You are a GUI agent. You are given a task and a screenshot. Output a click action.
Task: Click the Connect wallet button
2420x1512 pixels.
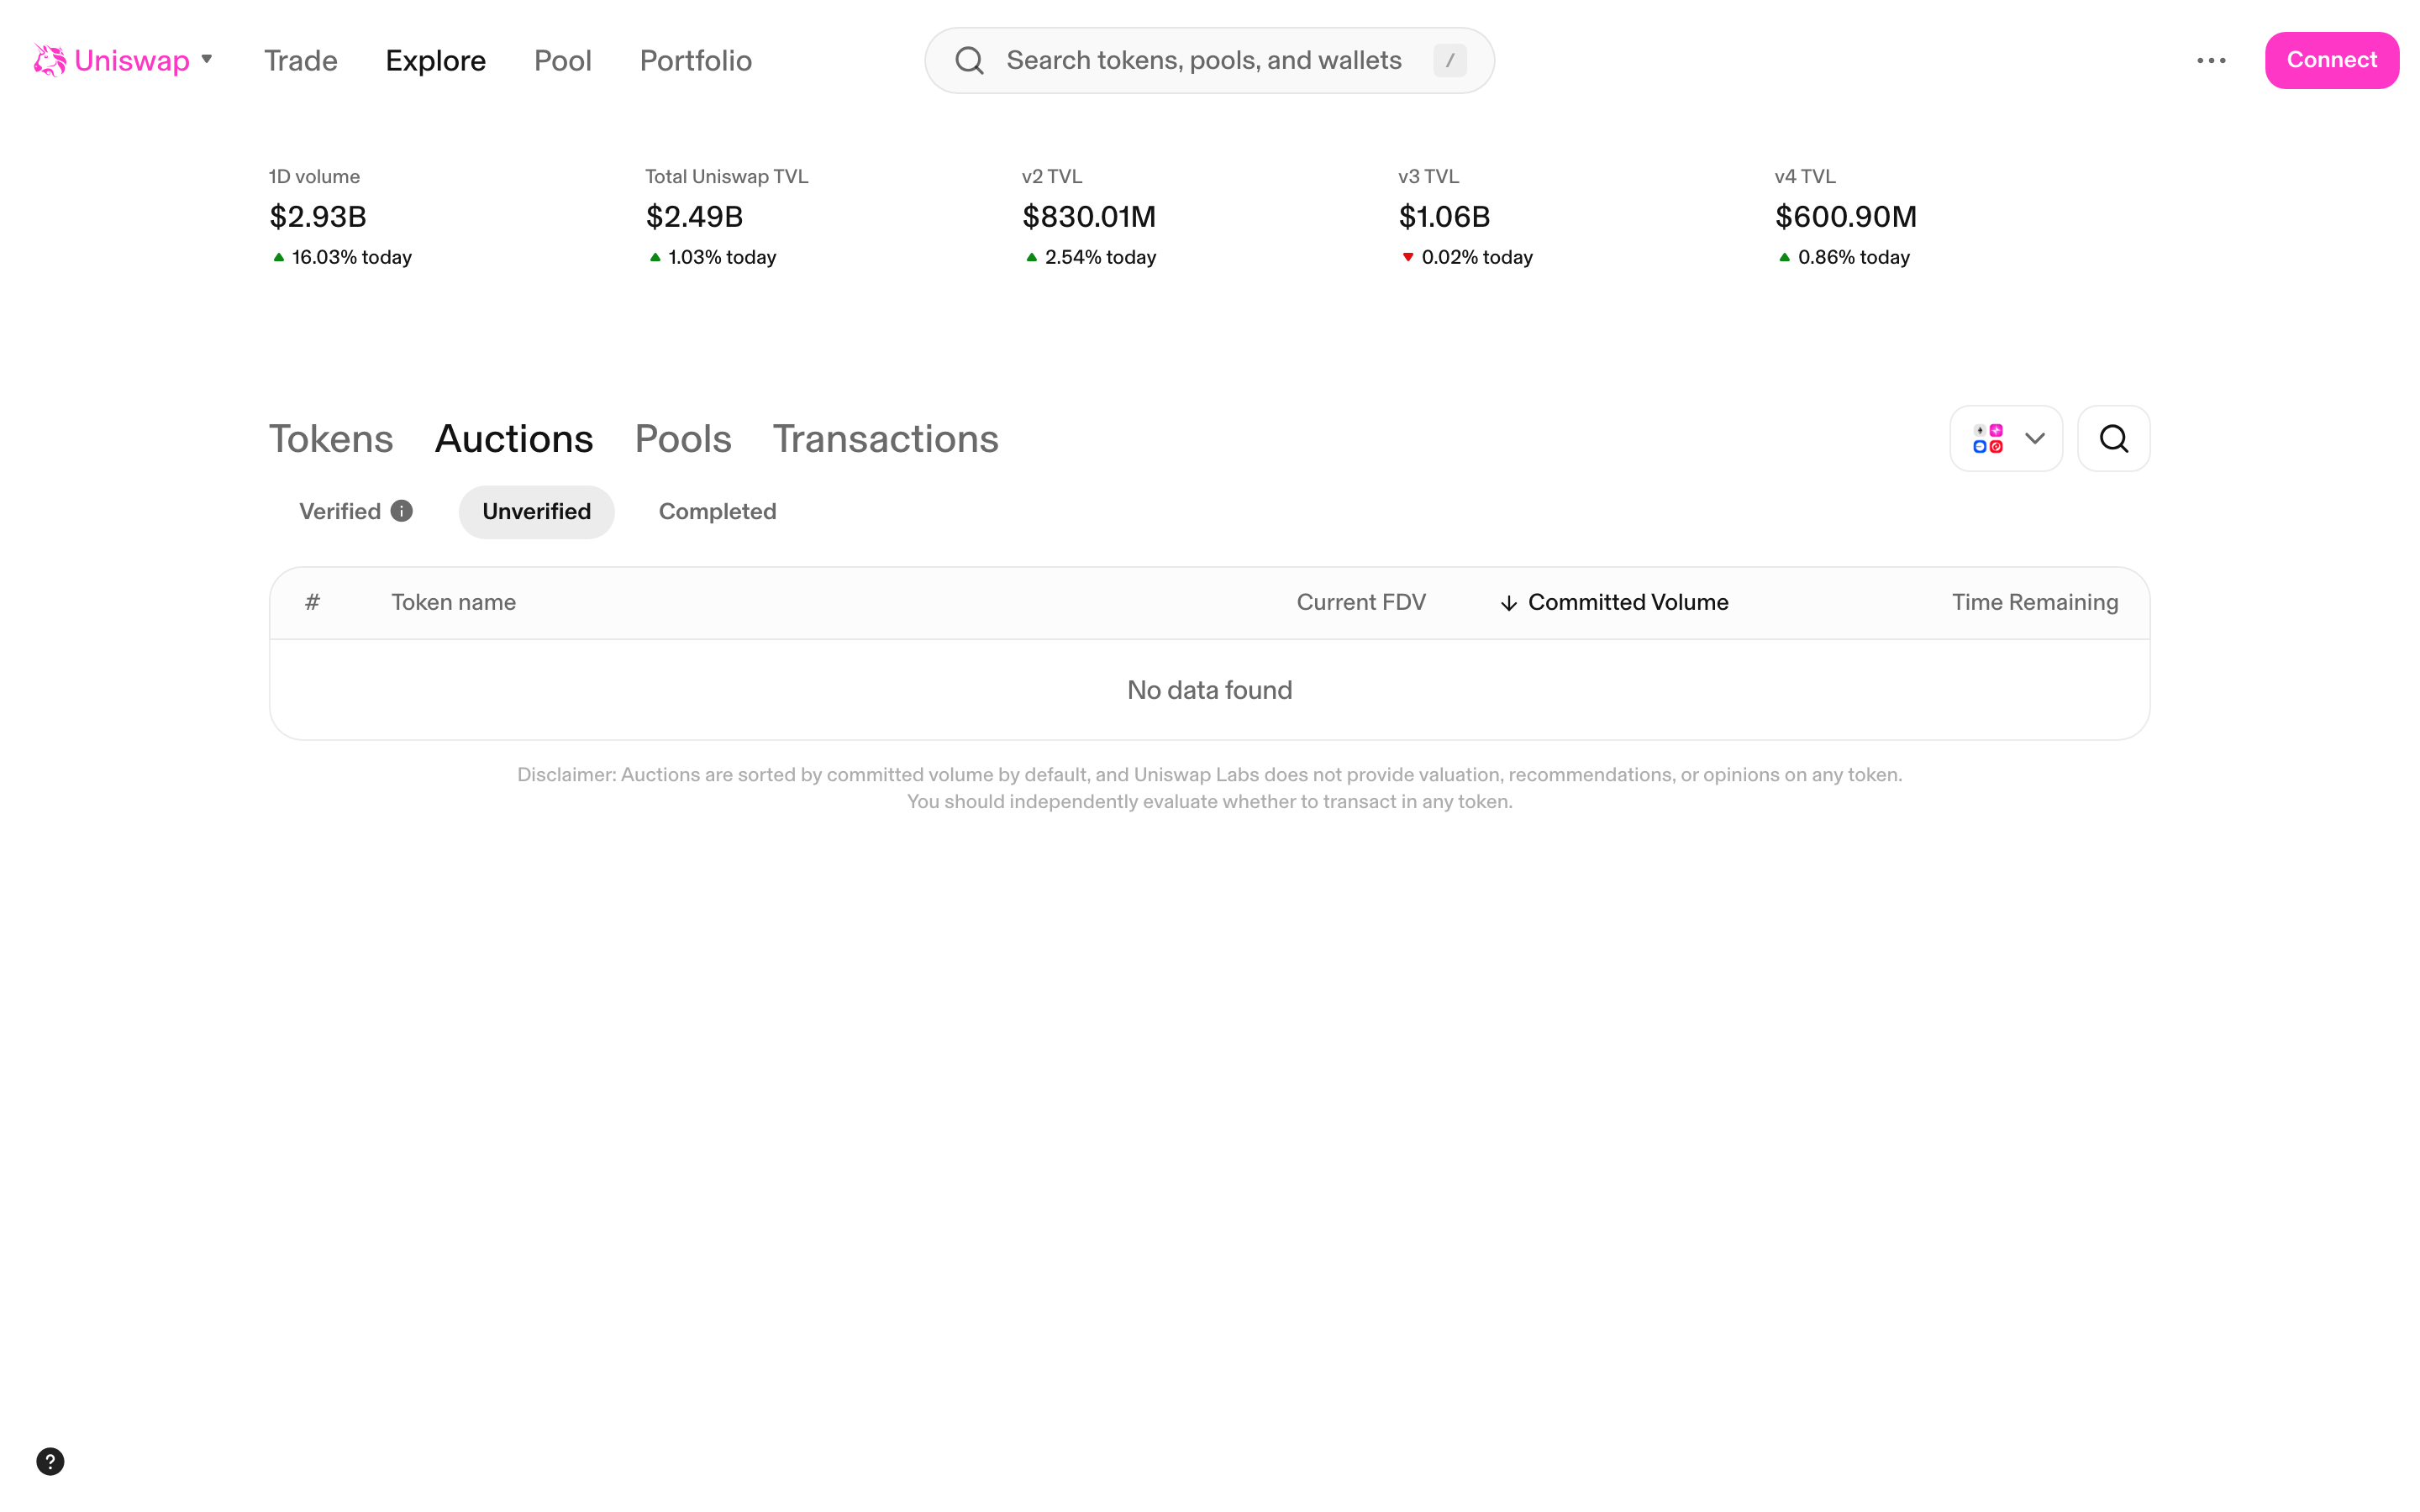[2331, 60]
